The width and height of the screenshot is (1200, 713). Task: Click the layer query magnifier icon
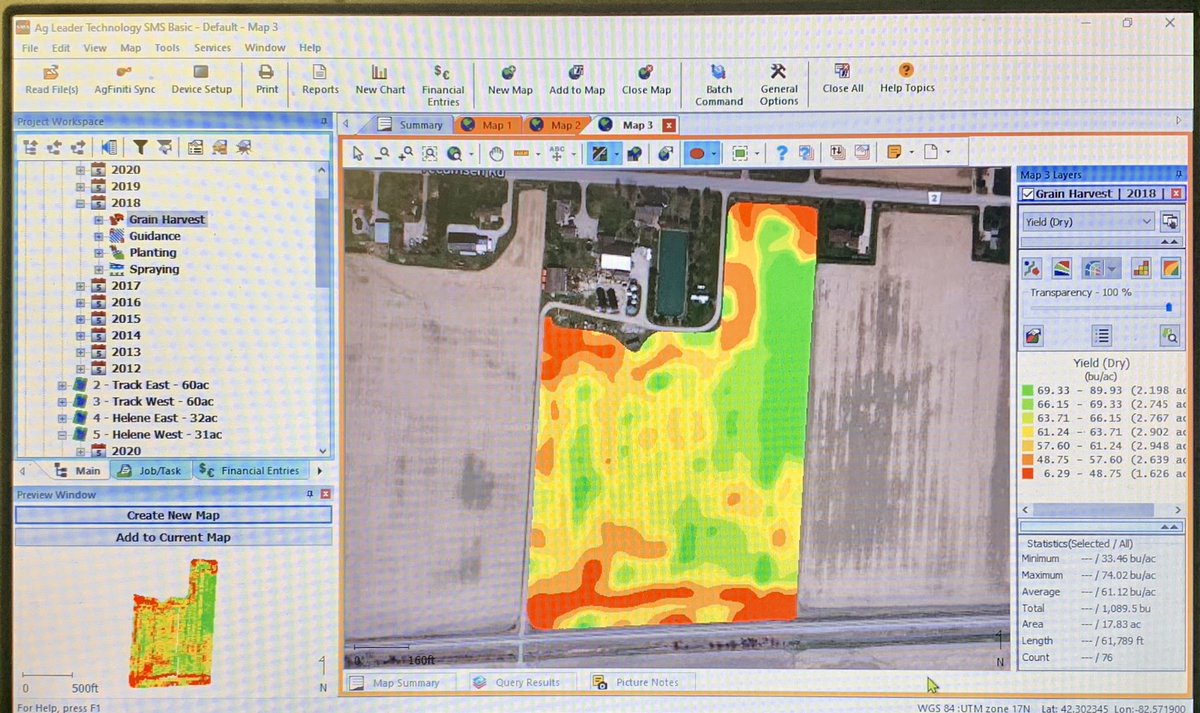click(x=1168, y=335)
